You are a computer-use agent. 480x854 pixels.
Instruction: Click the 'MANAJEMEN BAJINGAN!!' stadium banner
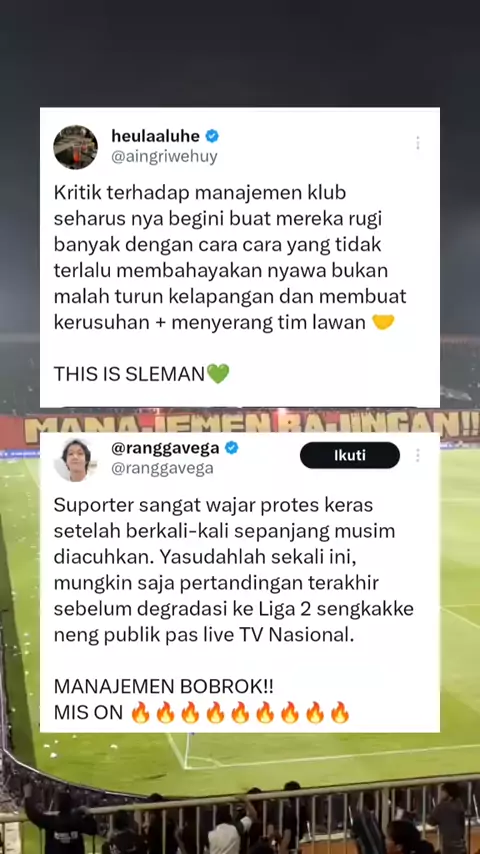click(x=251, y=422)
